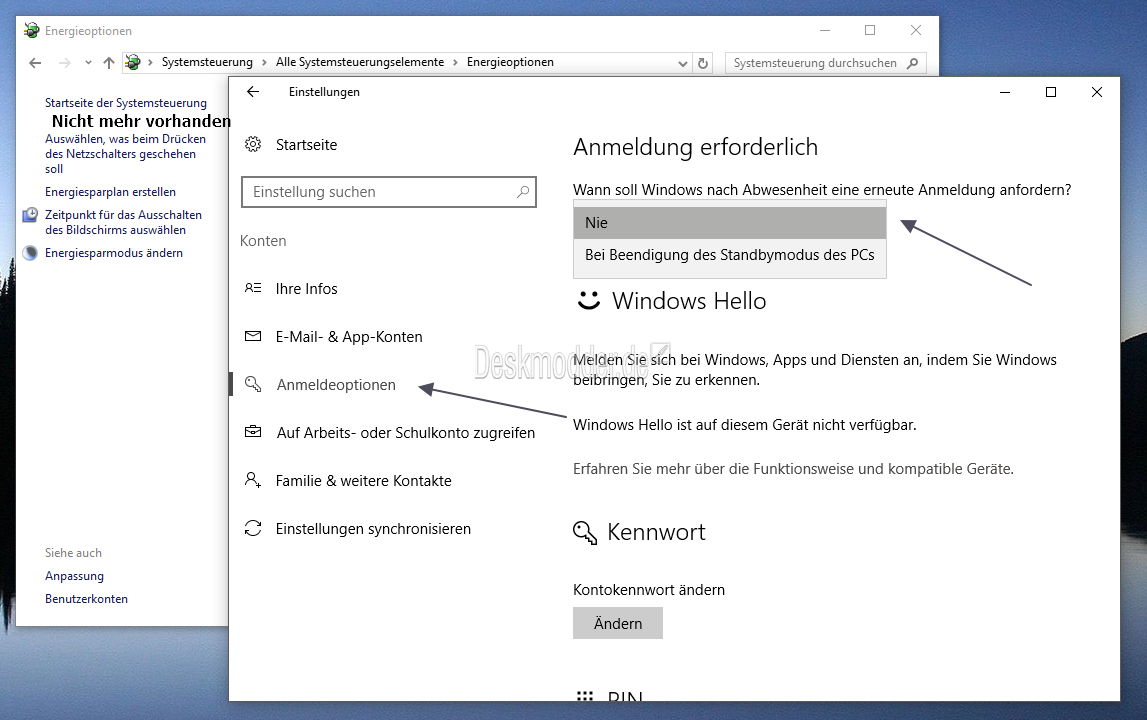Open Einstellungen synchronisieren page
This screenshot has height=720, width=1147.
coord(373,528)
